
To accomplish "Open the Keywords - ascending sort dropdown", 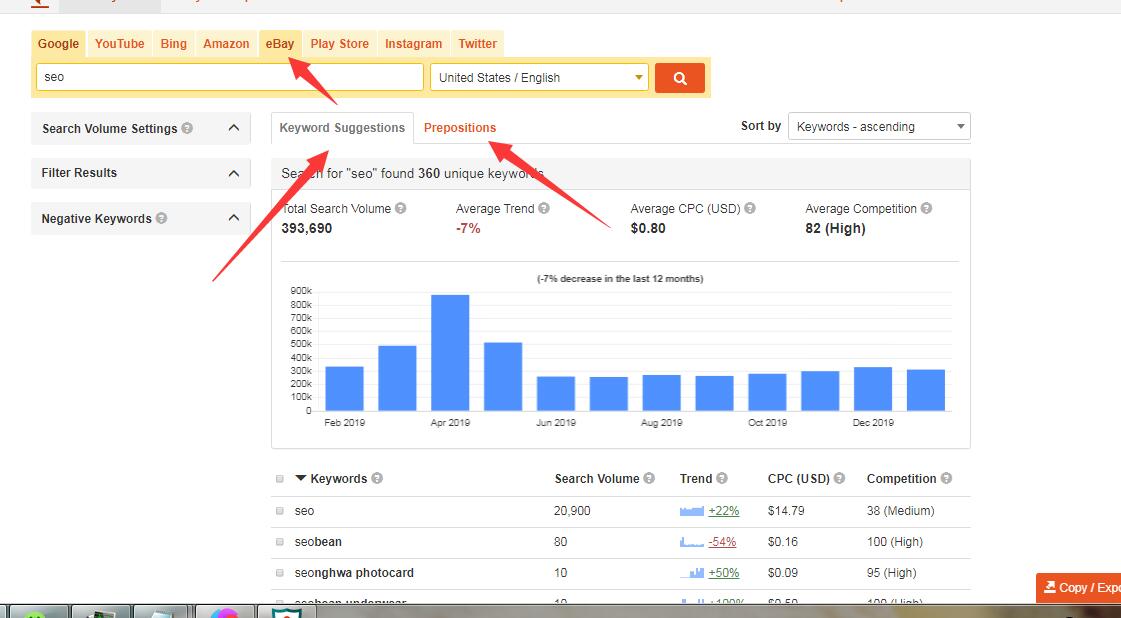I will (878, 126).
